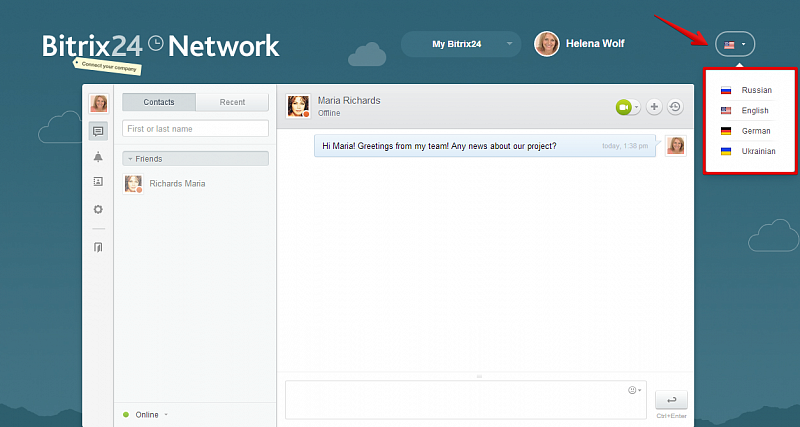Screen dimensions: 800x427
Task: Click the Offline status text
Action: (x=329, y=113)
